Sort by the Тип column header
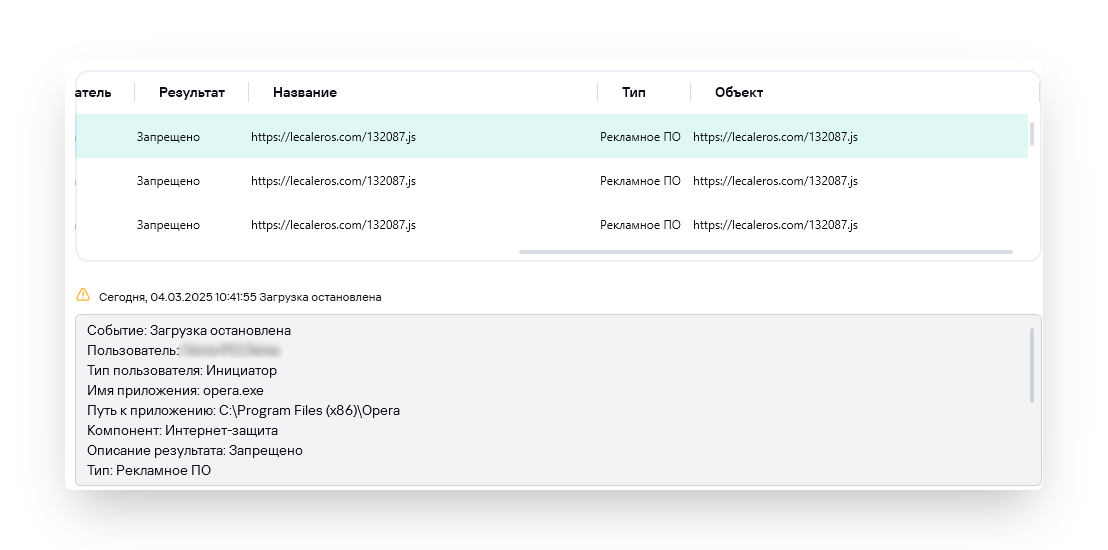Viewport: 1108px width, 550px height. coord(633,92)
